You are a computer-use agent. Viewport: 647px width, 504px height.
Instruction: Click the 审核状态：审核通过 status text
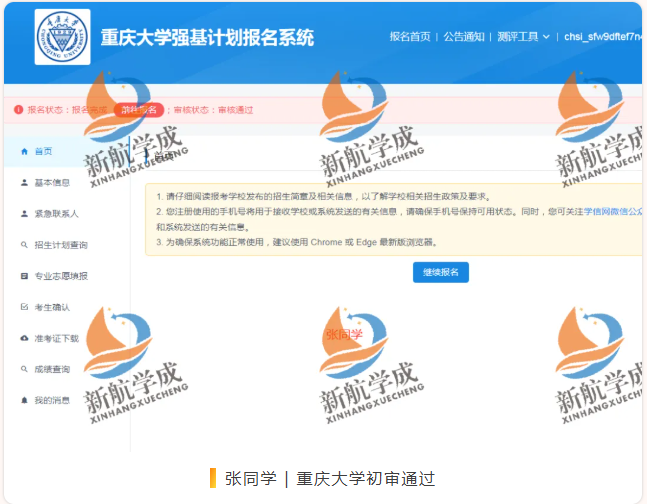213,110
